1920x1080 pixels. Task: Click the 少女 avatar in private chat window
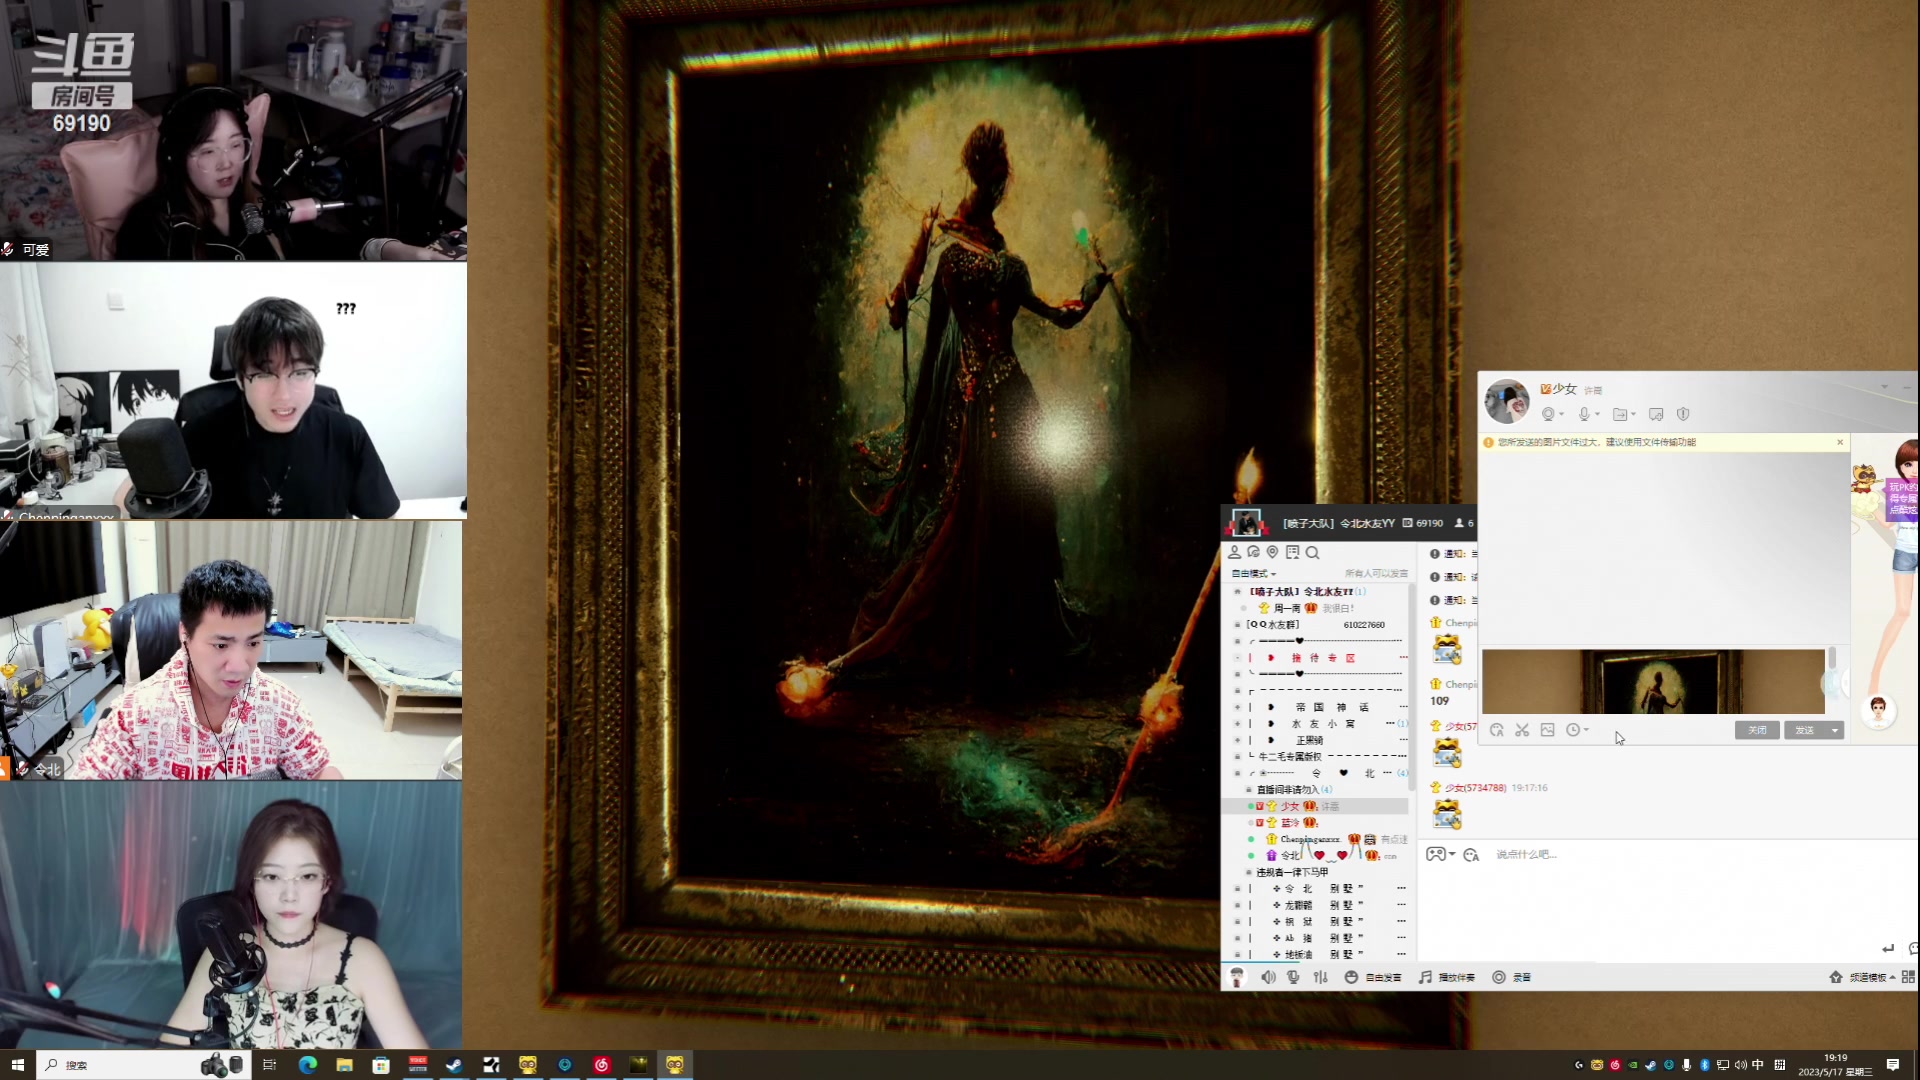(1507, 401)
